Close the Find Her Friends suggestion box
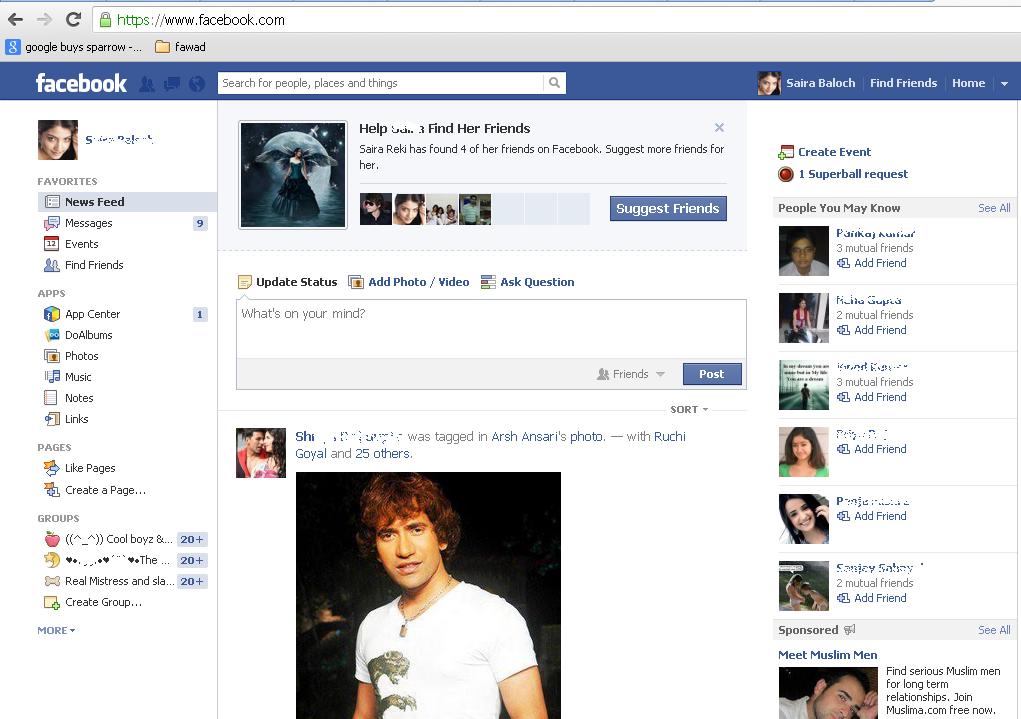Image resolution: width=1021 pixels, height=719 pixels. tap(719, 128)
